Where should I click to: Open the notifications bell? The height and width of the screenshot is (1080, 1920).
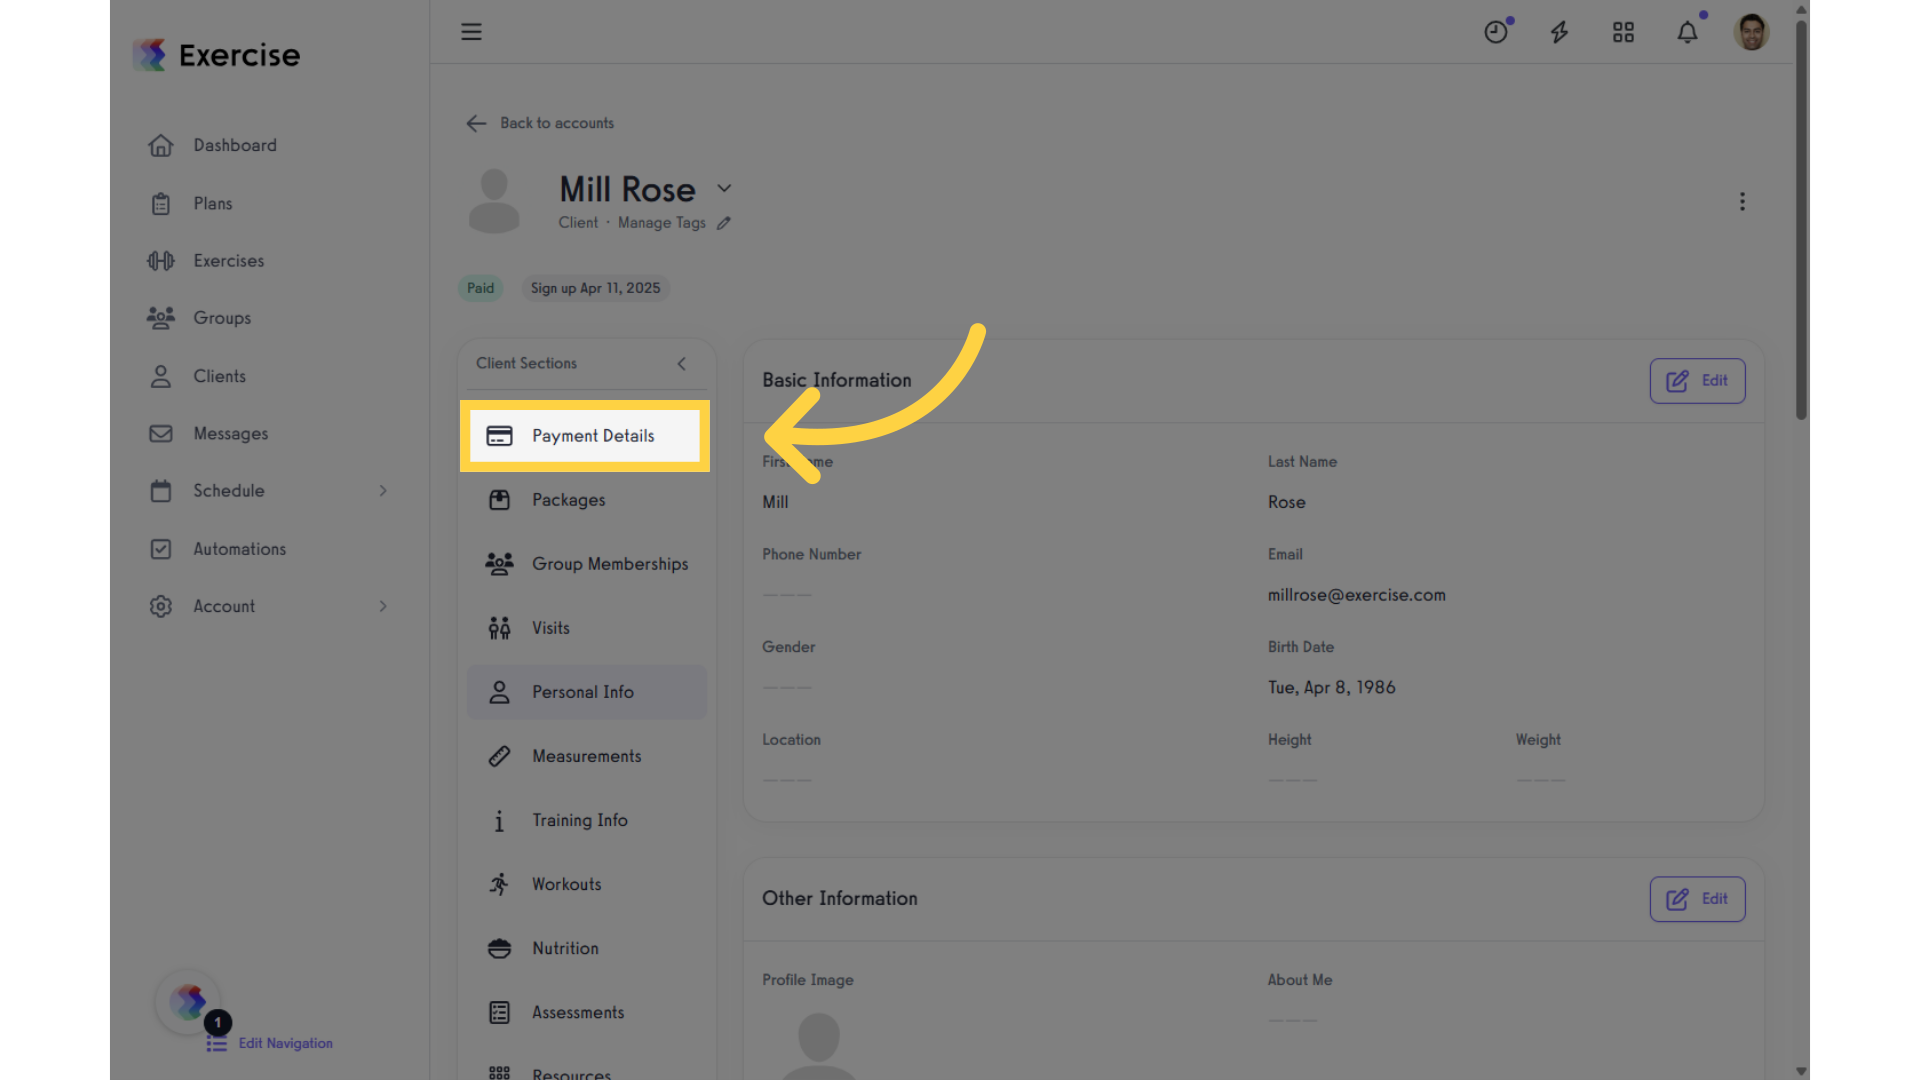(x=1688, y=32)
